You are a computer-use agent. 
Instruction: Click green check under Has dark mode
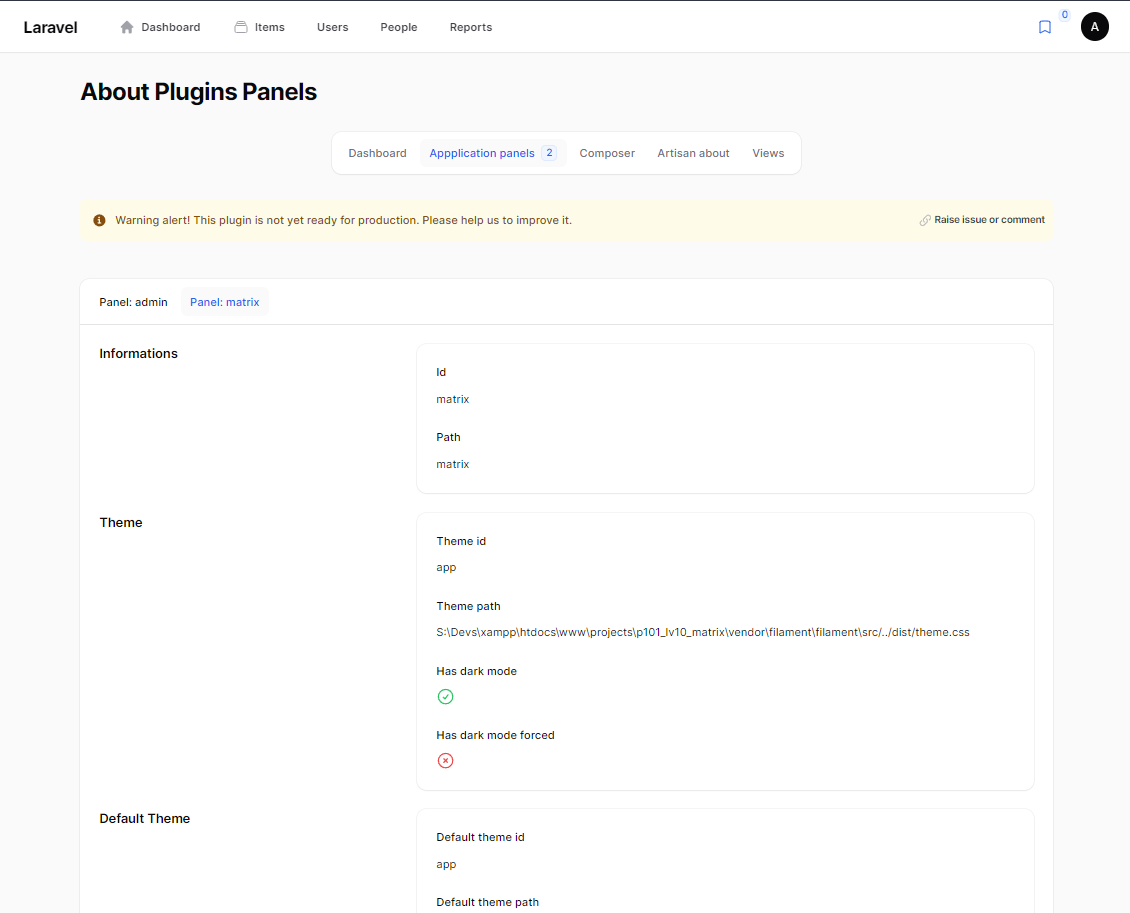(x=445, y=697)
